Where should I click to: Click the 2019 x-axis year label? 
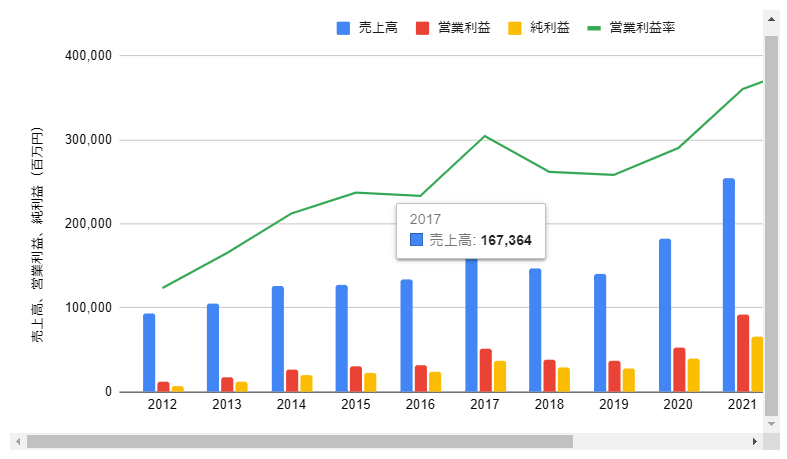coord(613,405)
